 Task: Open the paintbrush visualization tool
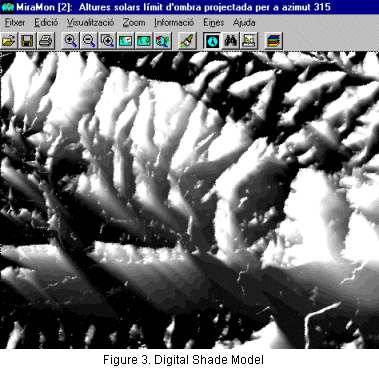pos(188,41)
